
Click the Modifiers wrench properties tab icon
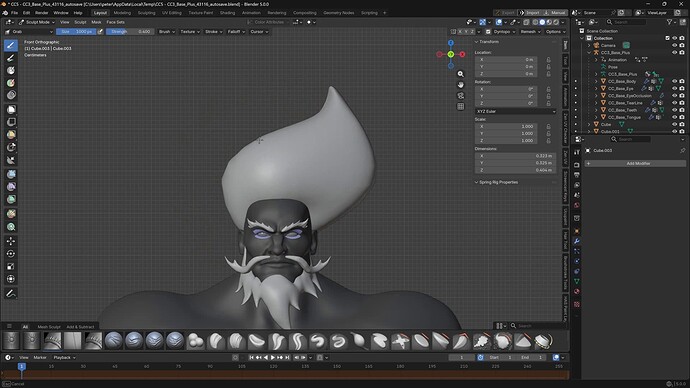pos(576,241)
